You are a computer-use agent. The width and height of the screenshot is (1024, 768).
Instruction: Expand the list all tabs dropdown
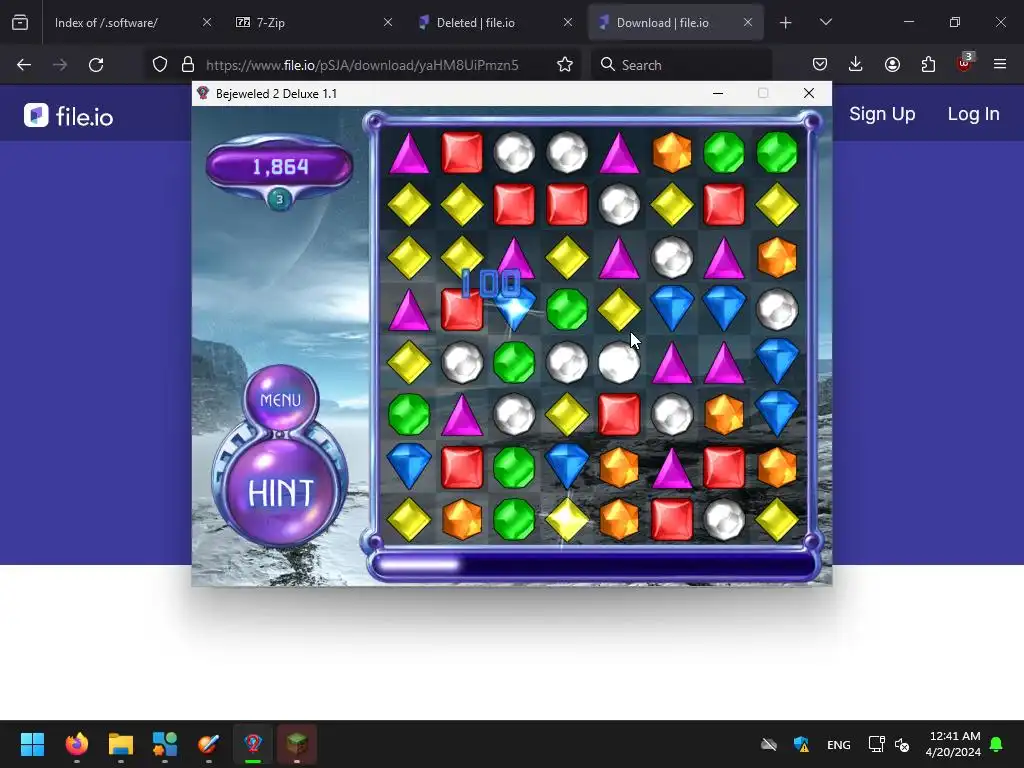pos(825,22)
